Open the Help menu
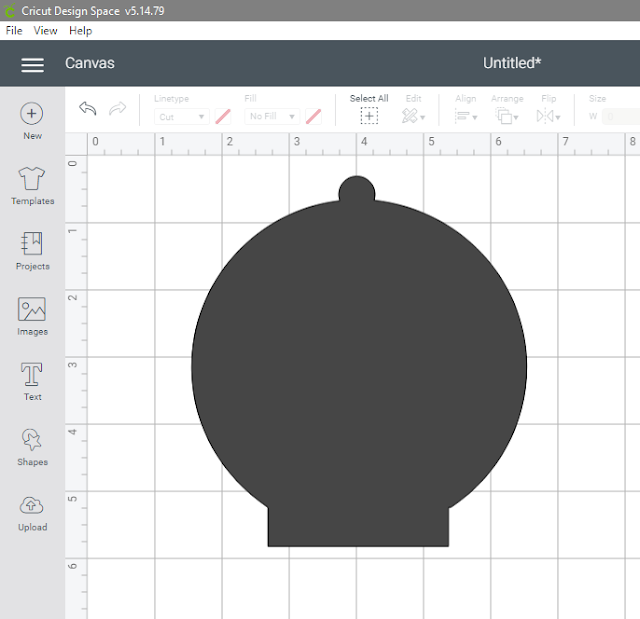 point(80,31)
